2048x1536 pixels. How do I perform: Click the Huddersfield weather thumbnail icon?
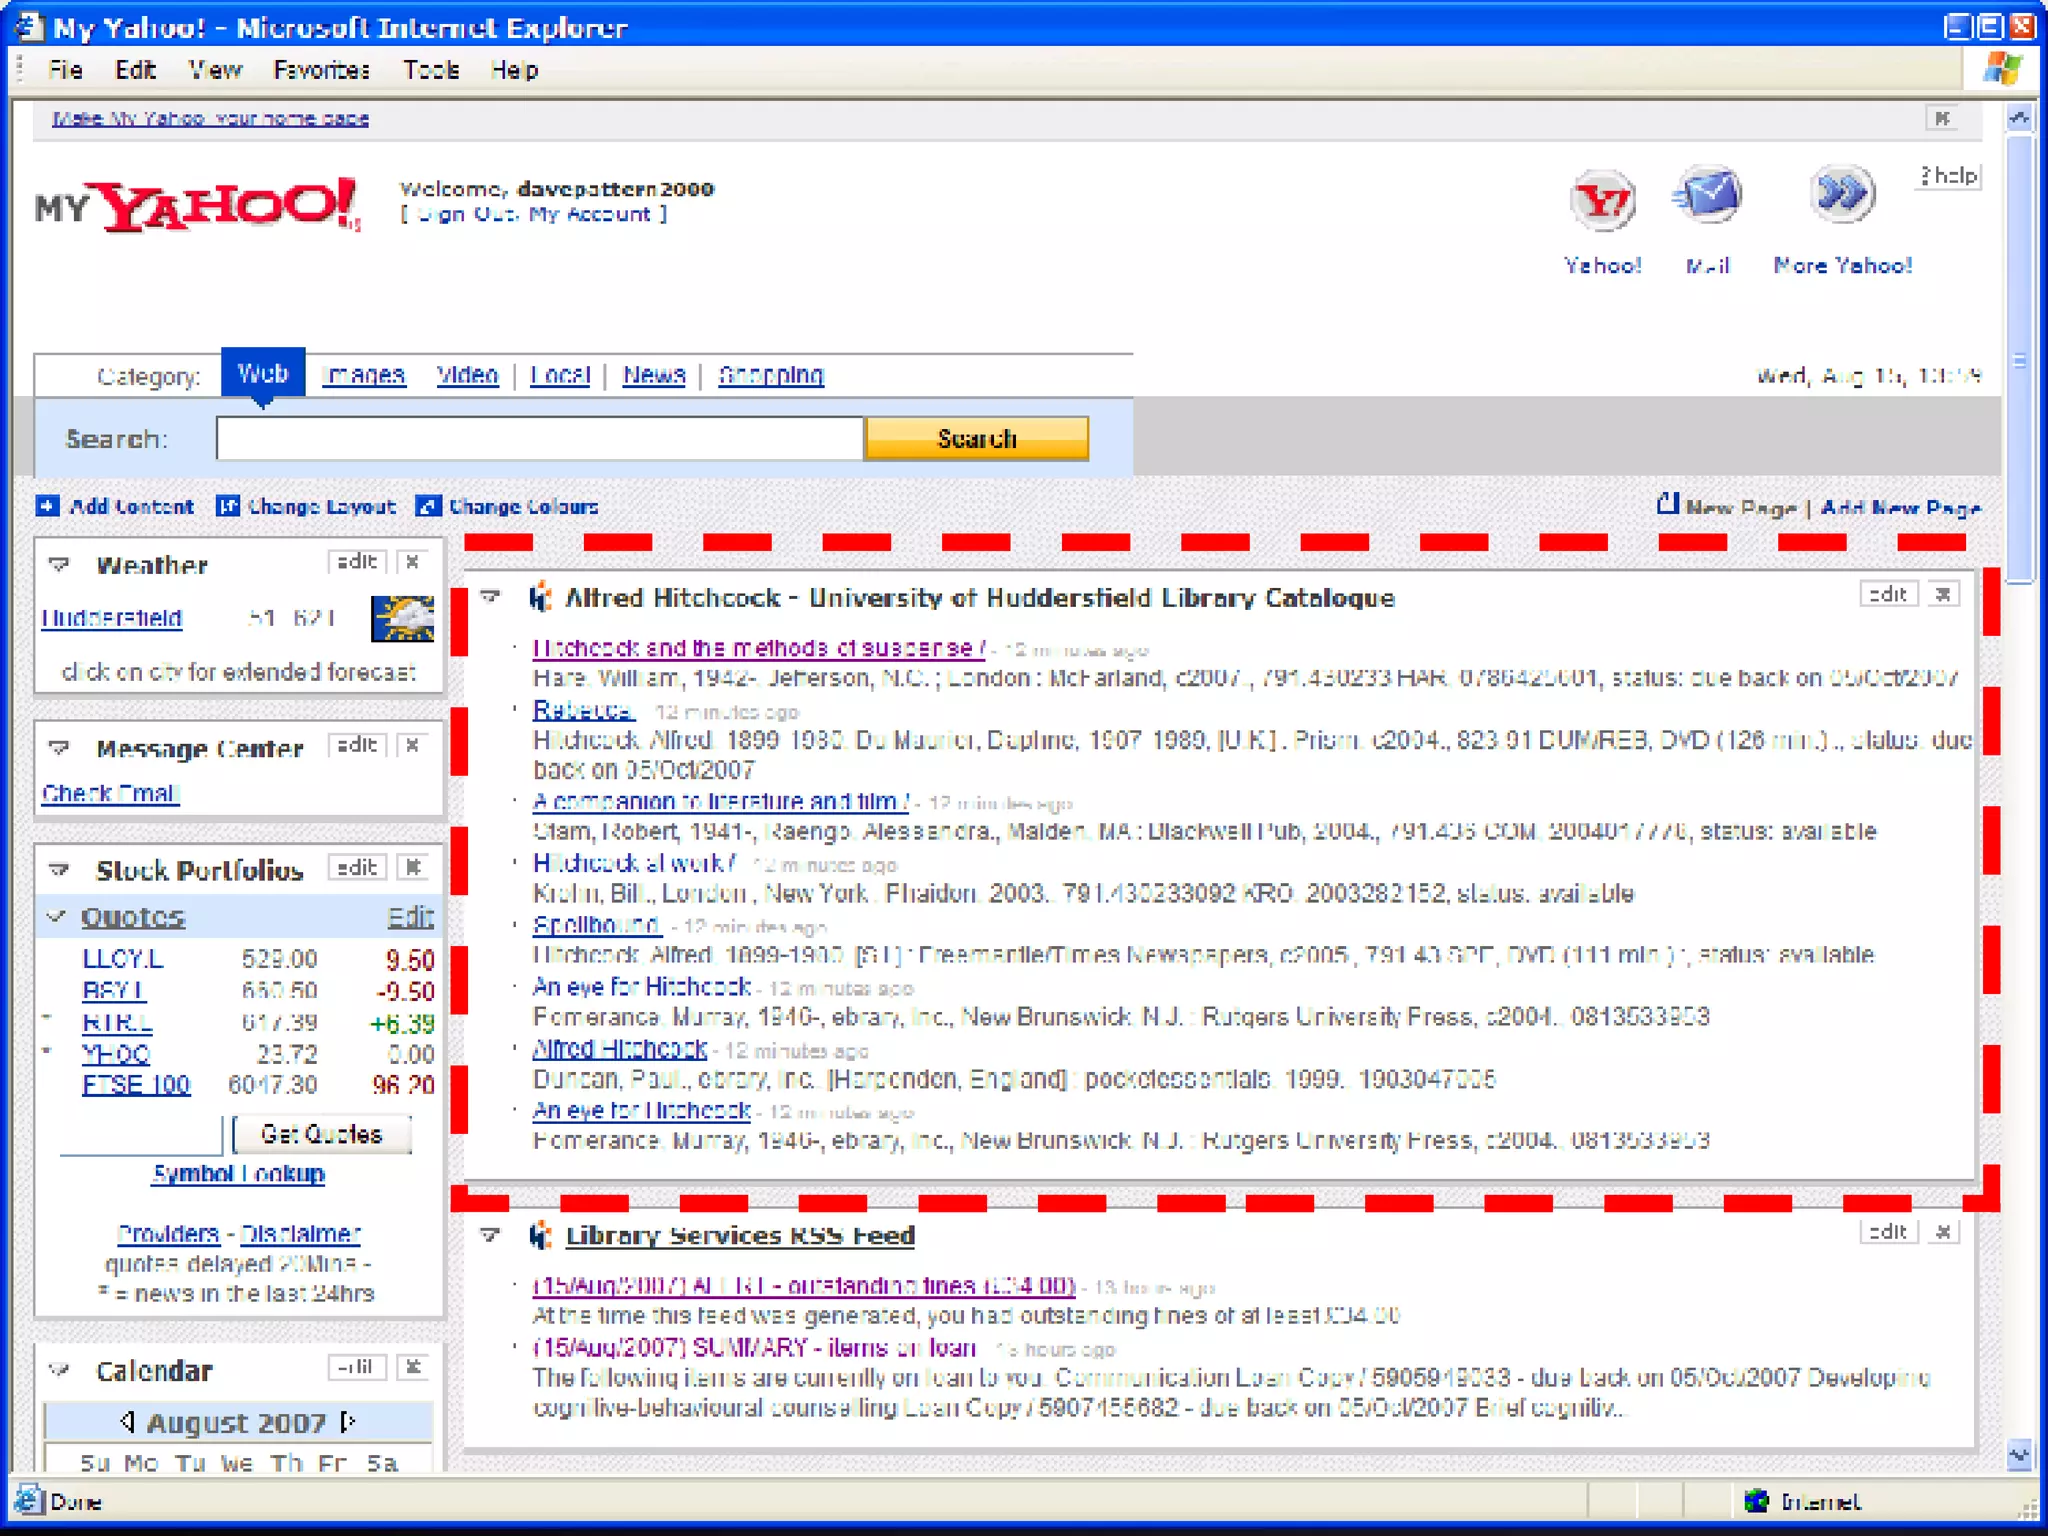(x=402, y=619)
